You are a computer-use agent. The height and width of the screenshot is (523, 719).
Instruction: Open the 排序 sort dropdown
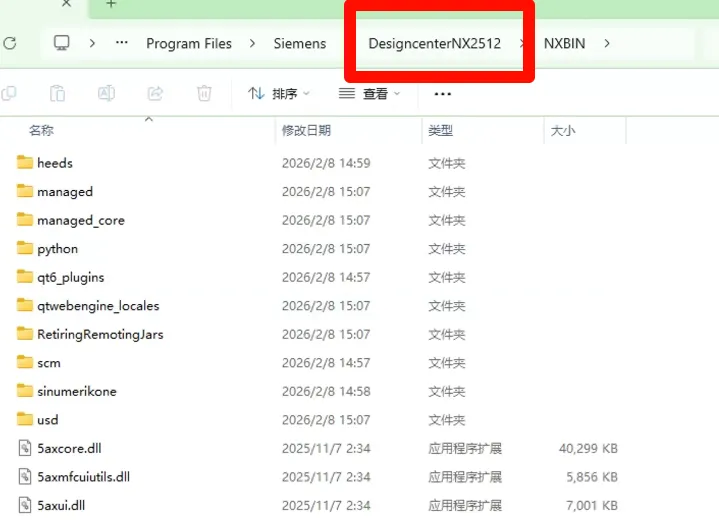(x=279, y=94)
